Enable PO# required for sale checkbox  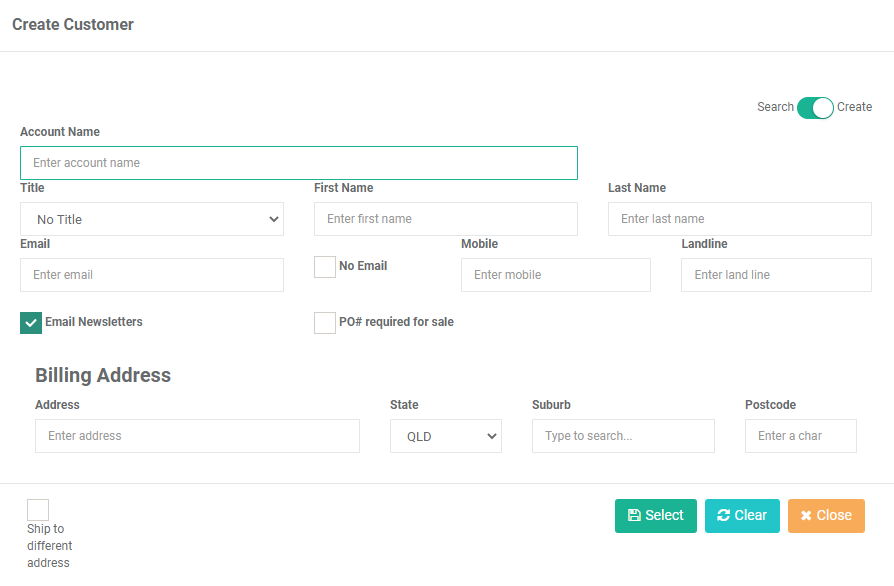325,323
